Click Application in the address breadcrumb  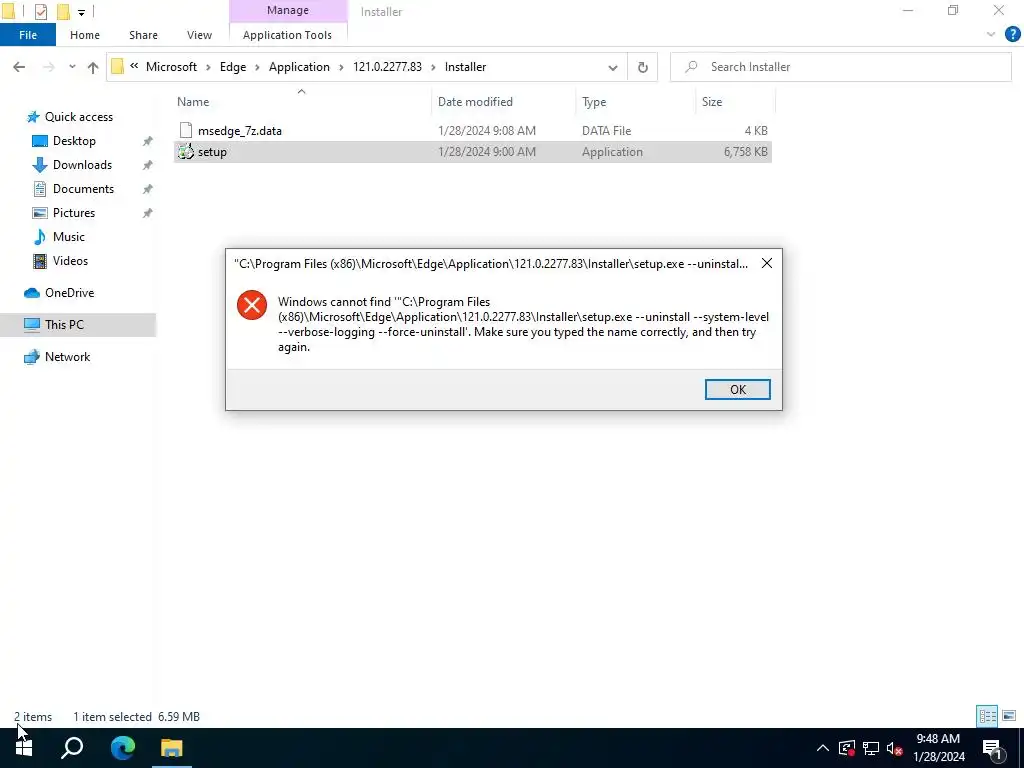299,67
